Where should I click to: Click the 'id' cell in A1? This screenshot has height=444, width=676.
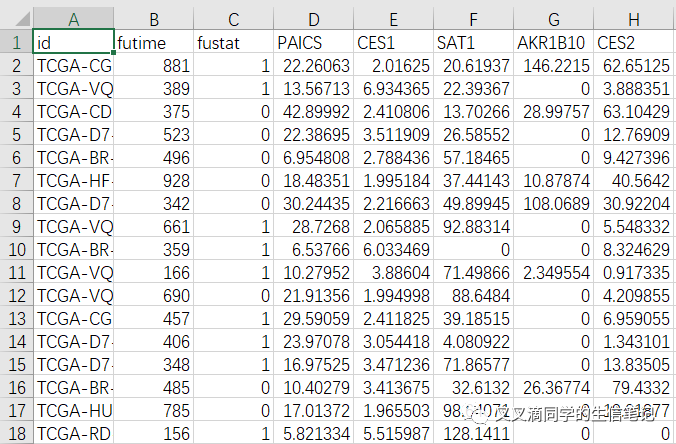(73, 42)
